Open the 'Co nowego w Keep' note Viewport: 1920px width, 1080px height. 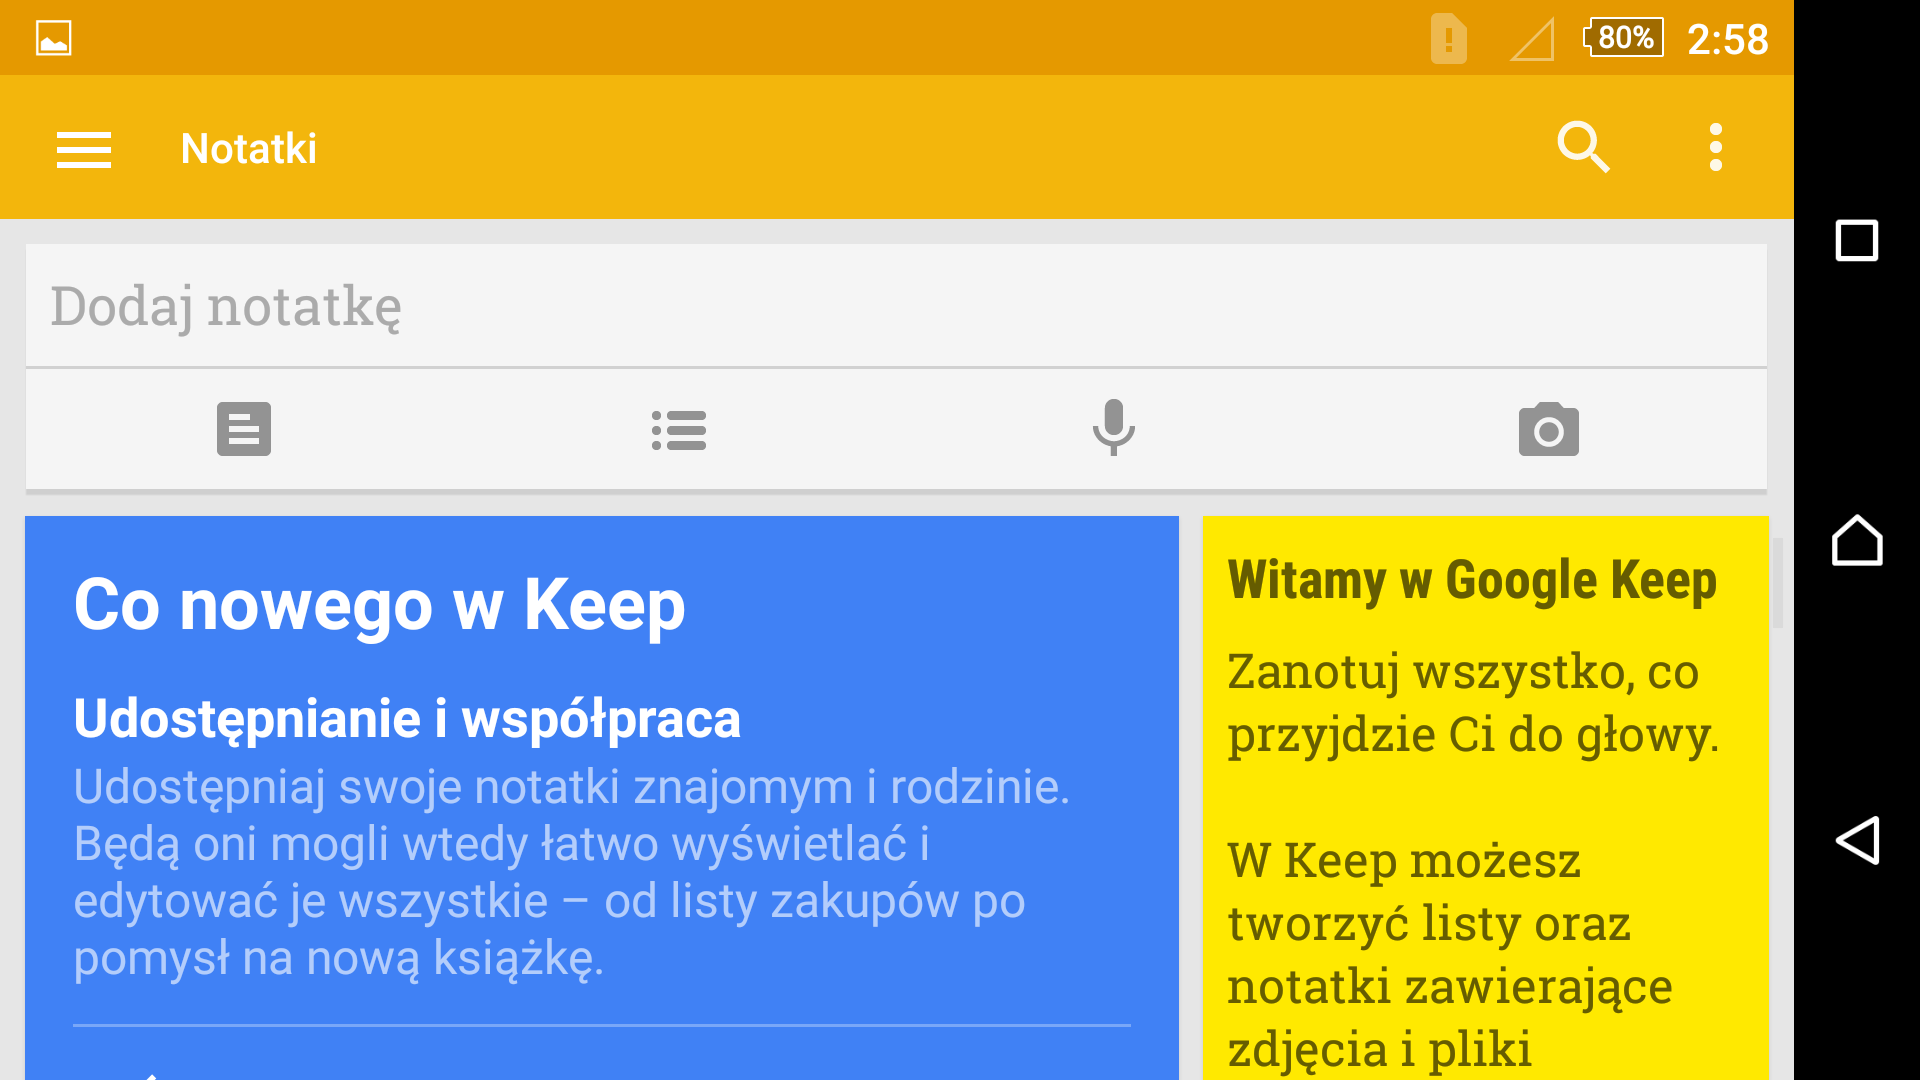pyautogui.click(x=602, y=797)
